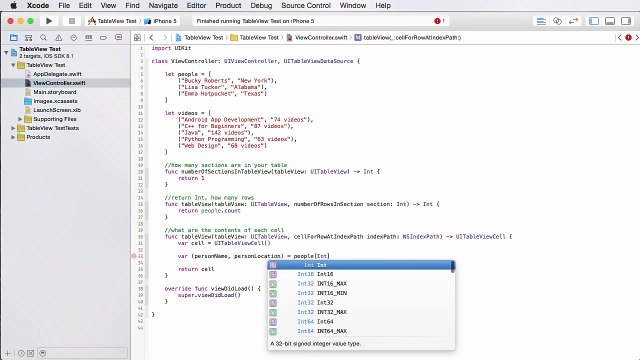Show source-controlled files filter
Viewport: 640px width, 360px height.
click(x=31, y=353)
